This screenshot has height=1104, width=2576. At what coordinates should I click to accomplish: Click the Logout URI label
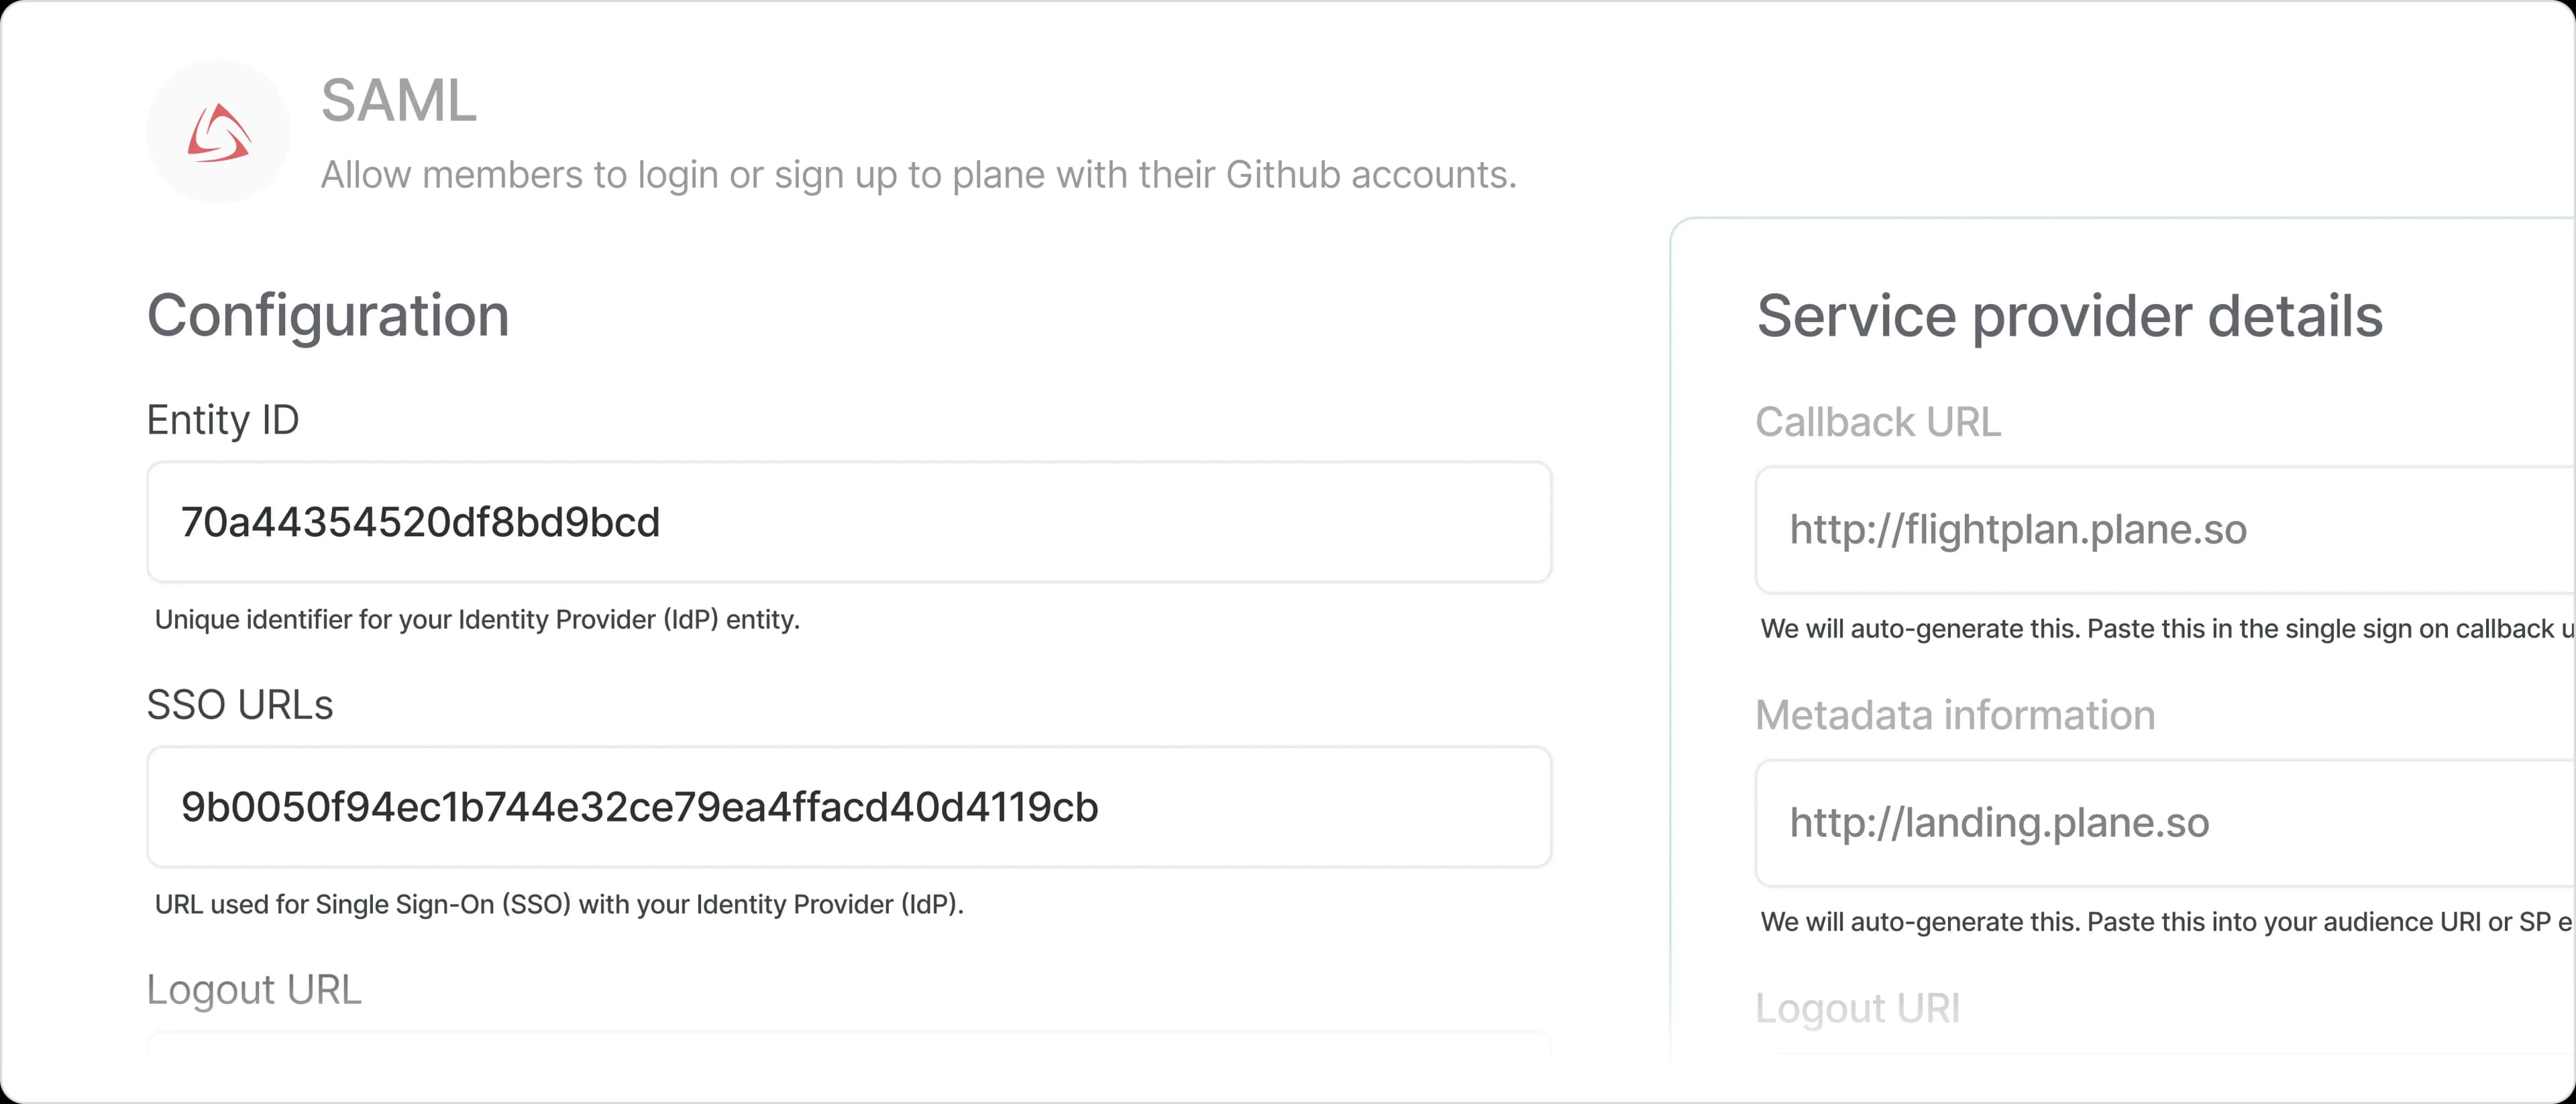[x=1856, y=1008]
